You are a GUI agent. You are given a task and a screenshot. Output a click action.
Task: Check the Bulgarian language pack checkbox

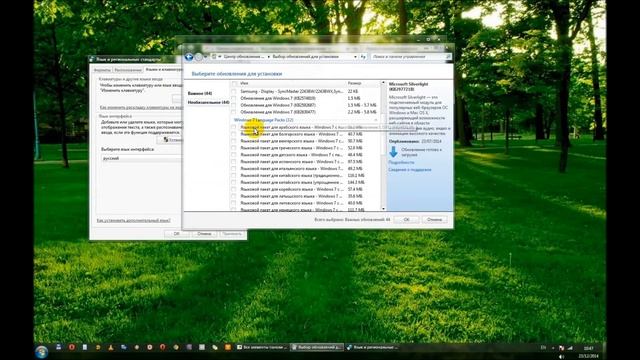point(234,134)
